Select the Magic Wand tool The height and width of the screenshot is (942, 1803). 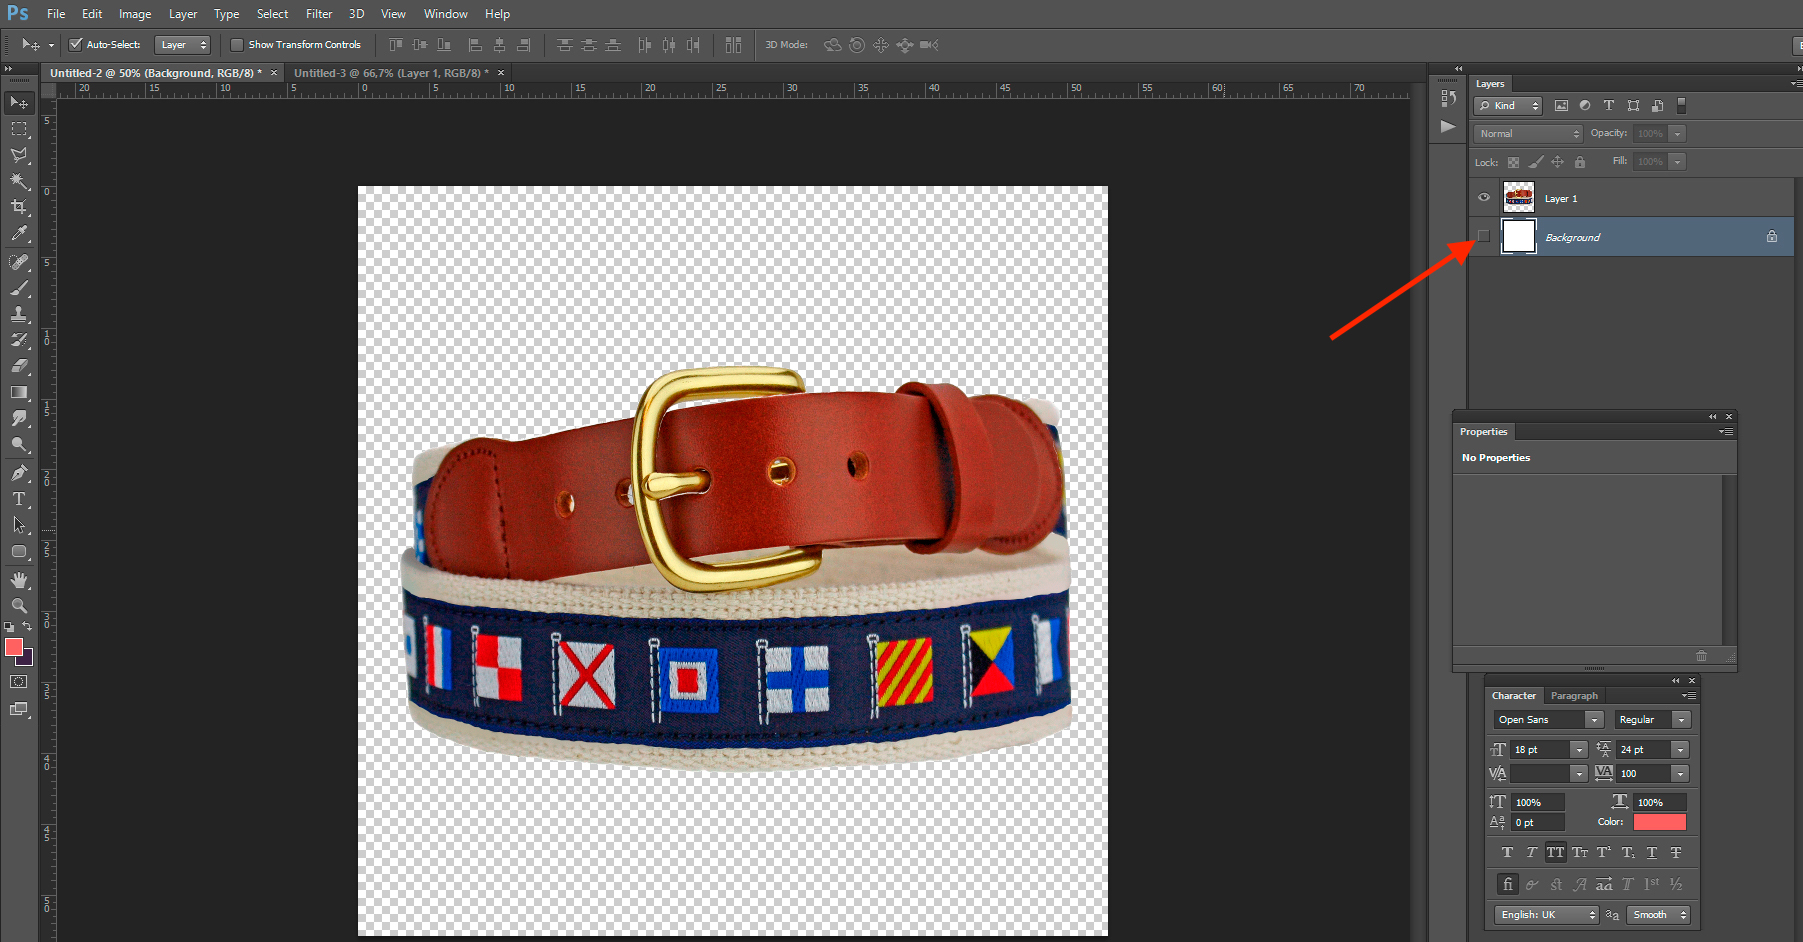point(19,181)
